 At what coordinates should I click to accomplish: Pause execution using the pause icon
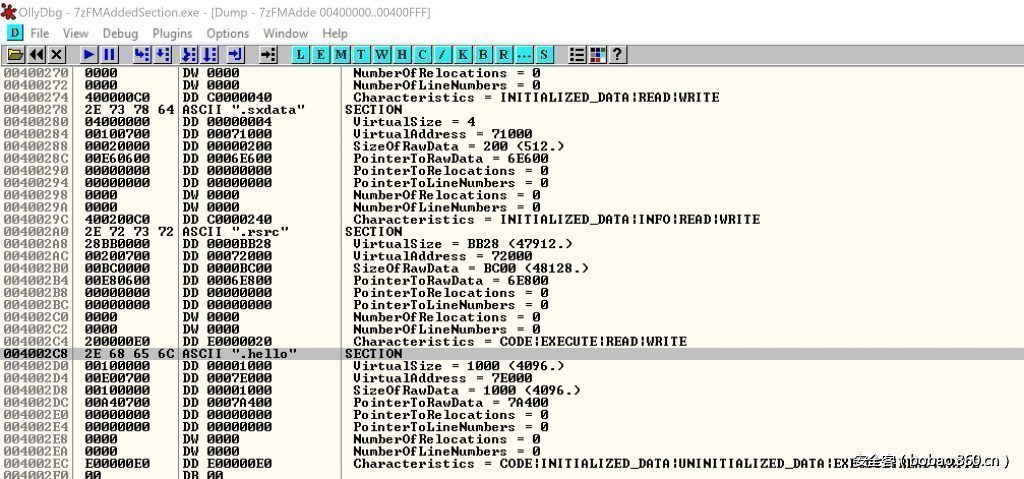pos(109,54)
